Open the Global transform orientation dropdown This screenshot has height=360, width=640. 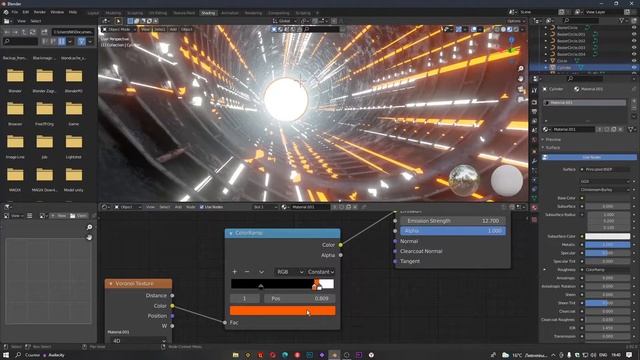(284, 21)
